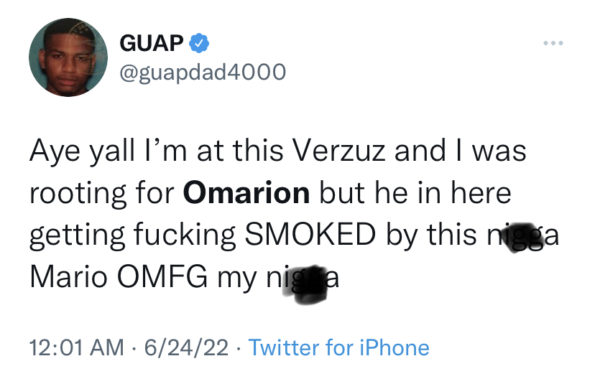The image size is (595, 379).
Task: Open the GUAP profile picture
Action: click(x=68, y=57)
